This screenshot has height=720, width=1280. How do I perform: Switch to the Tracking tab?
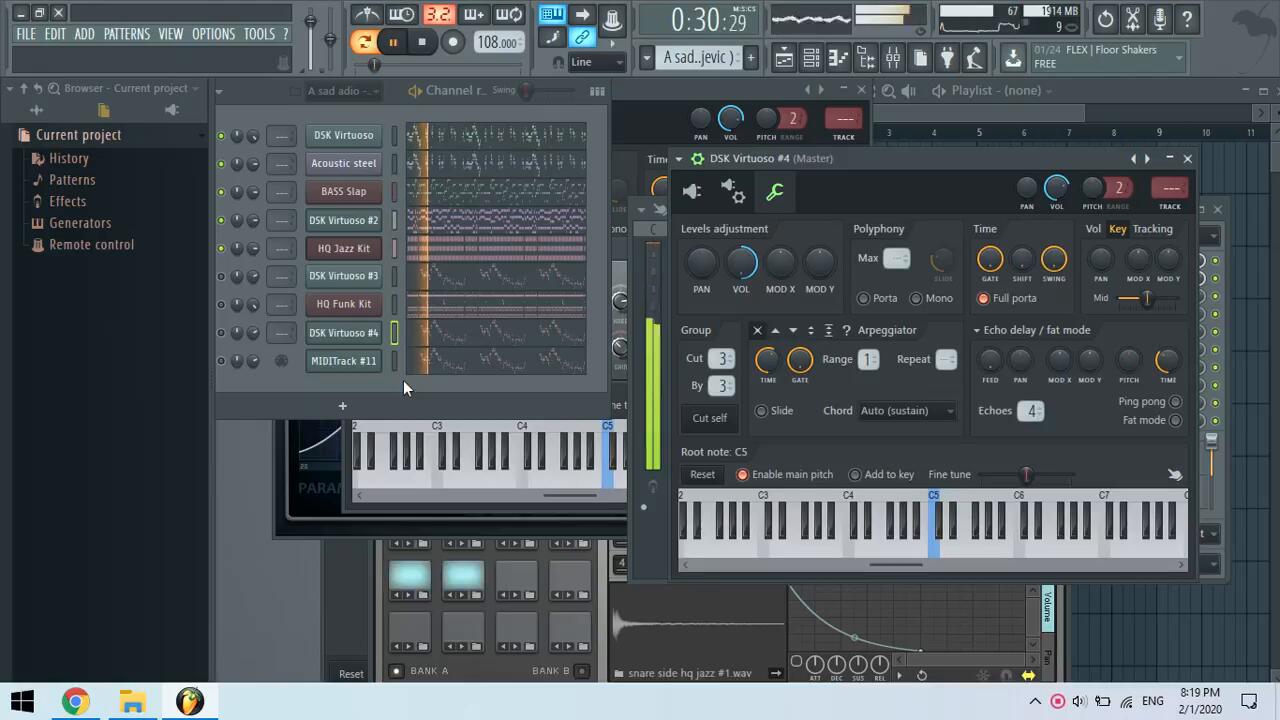click(1152, 229)
